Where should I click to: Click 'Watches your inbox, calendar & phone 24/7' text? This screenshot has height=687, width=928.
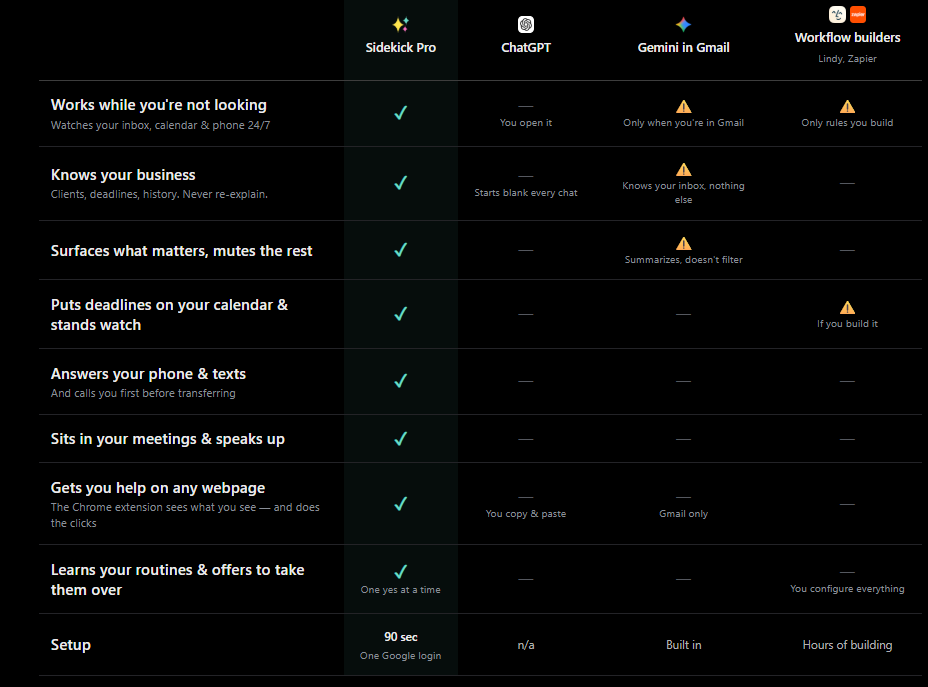click(160, 125)
